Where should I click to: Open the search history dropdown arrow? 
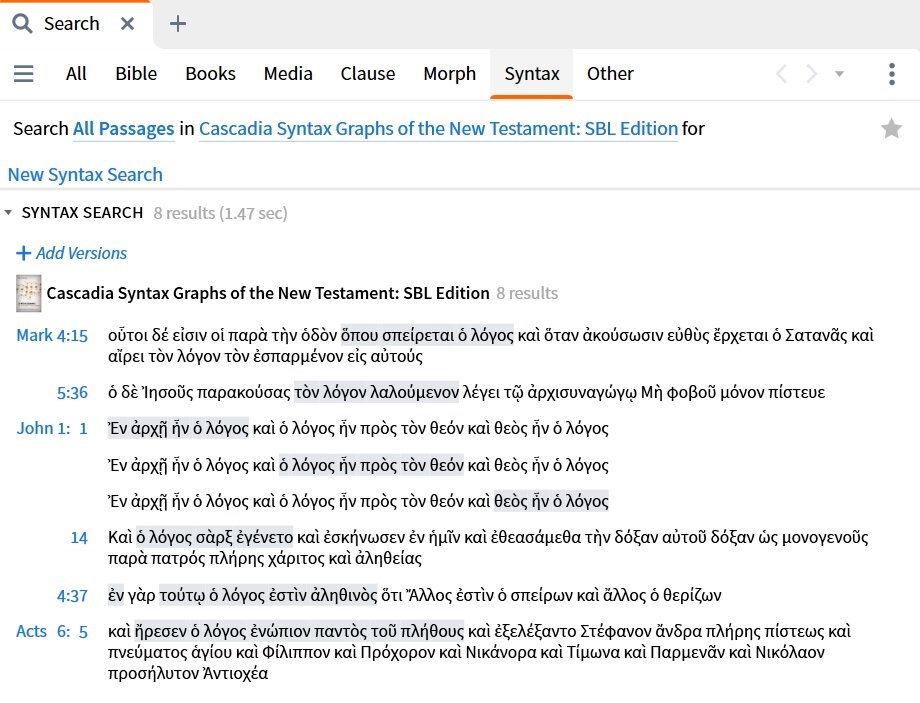[x=840, y=74]
